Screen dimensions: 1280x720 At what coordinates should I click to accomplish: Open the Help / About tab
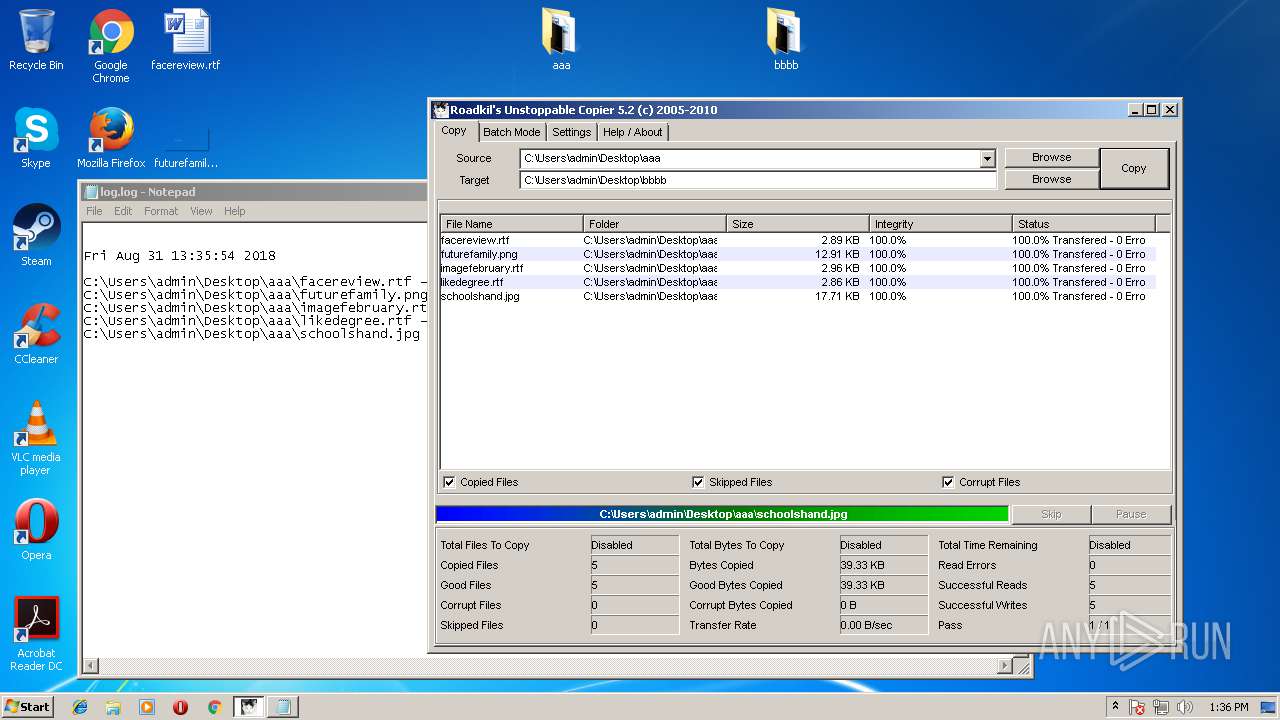pyautogui.click(x=632, y=132)
